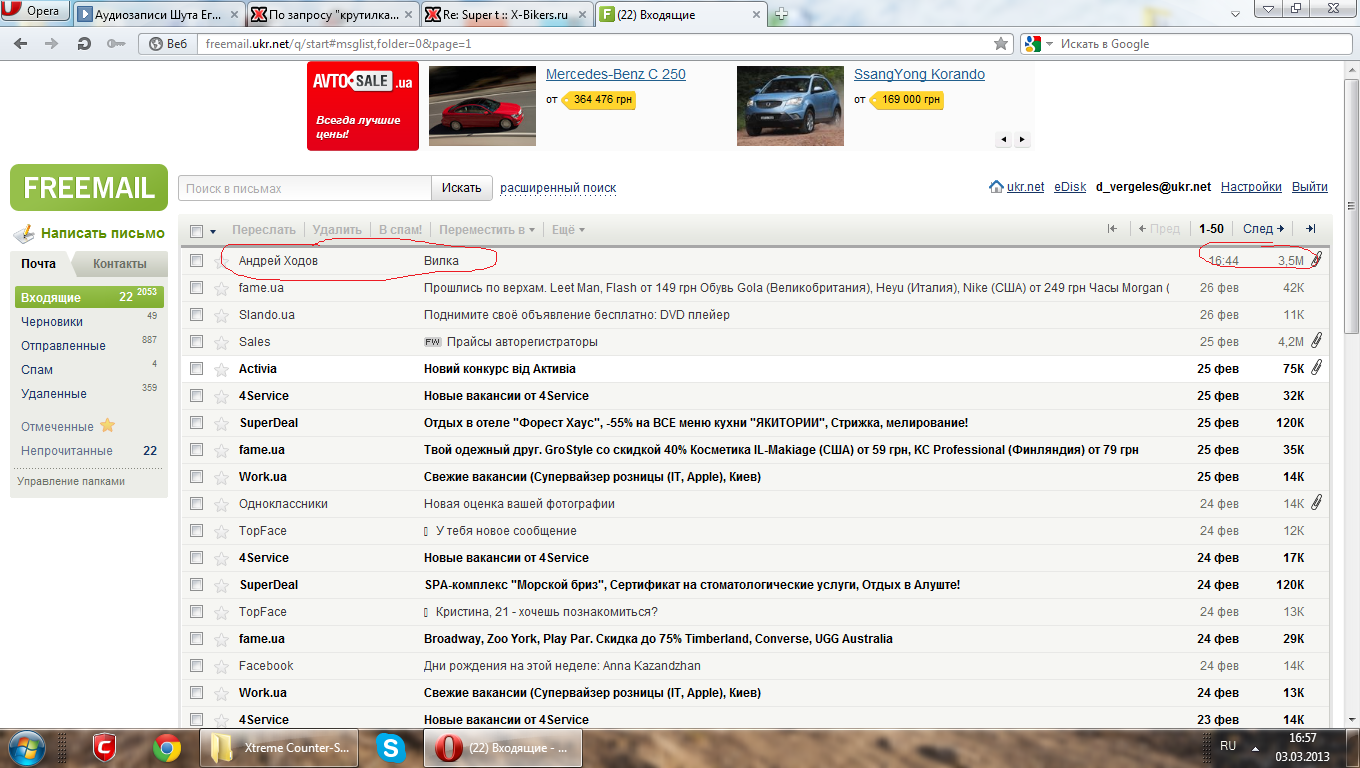
Task: Select the "Broadway, Zoo York" fame.ua message checkbox
Action: click(x=197, y=639)
